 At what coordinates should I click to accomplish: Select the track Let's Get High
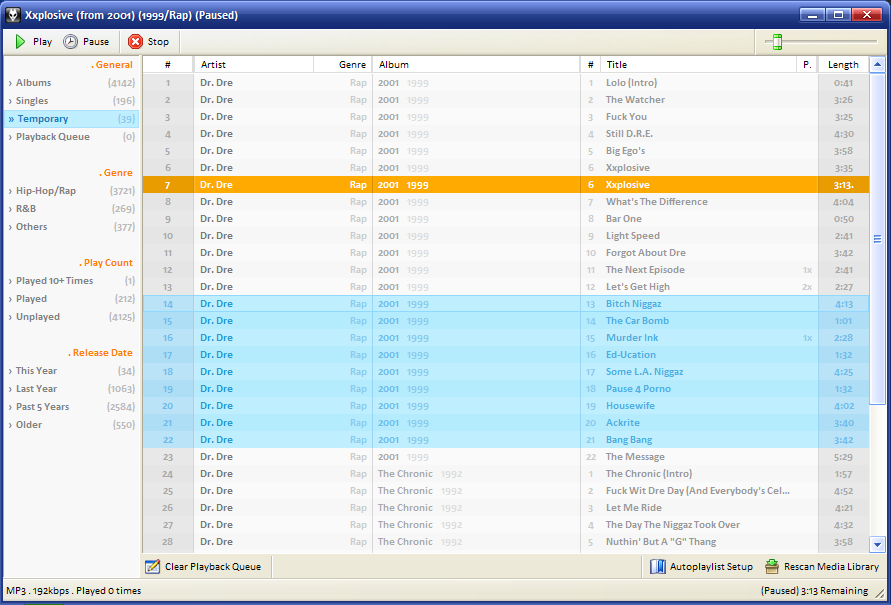[506, 287]
